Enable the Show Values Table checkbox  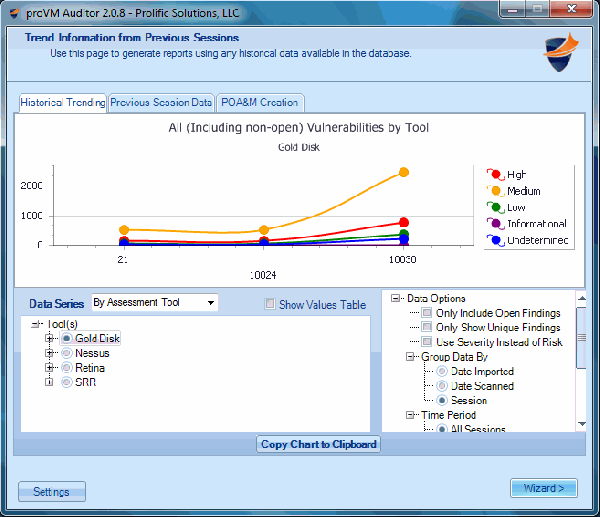coord(270,304)
